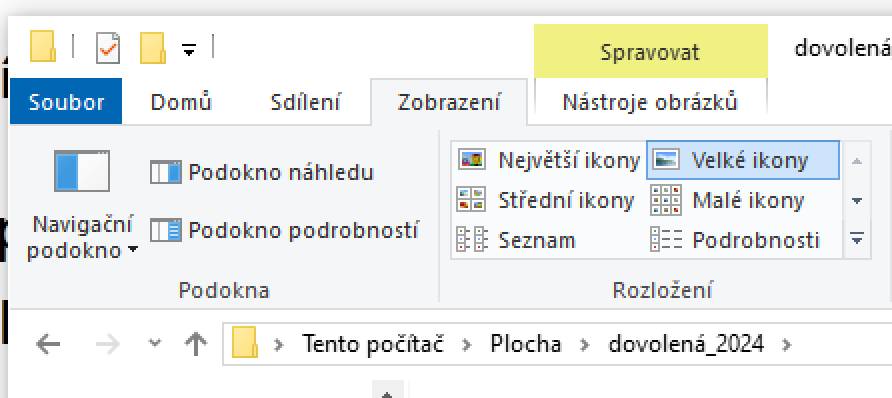Expand the layout gallery with the More arrow
Image resolution: width=892 pixels, height=398 pixels.
click(x=857, y=239)
